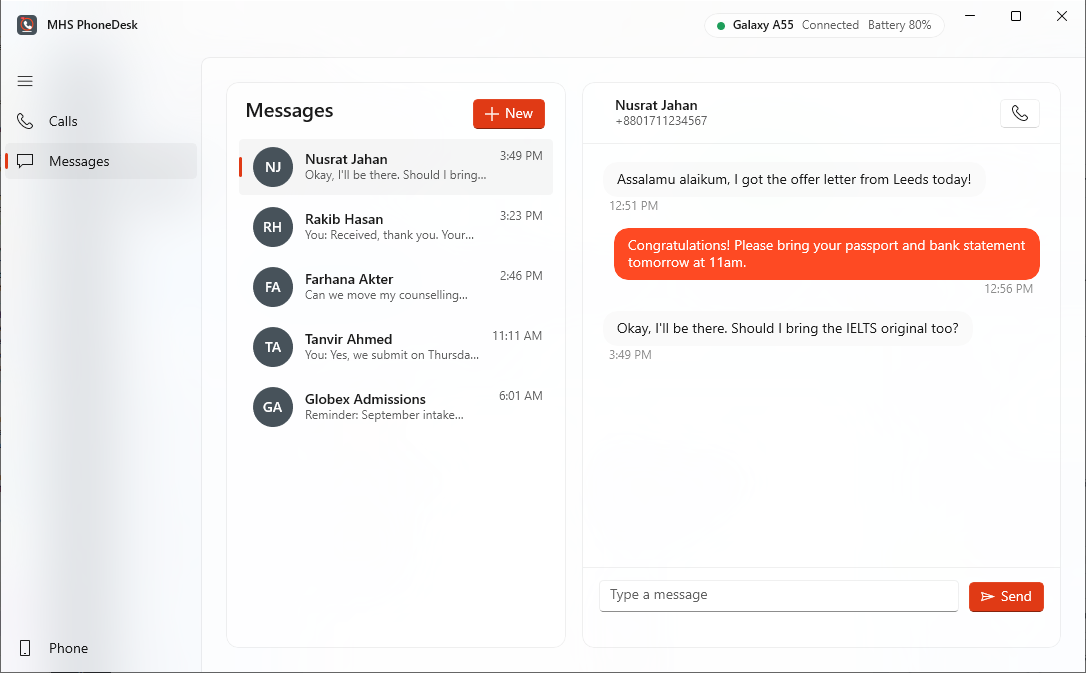Click the RH avatar circle
Screen dimensions: 1086x673
click(273, 227)
